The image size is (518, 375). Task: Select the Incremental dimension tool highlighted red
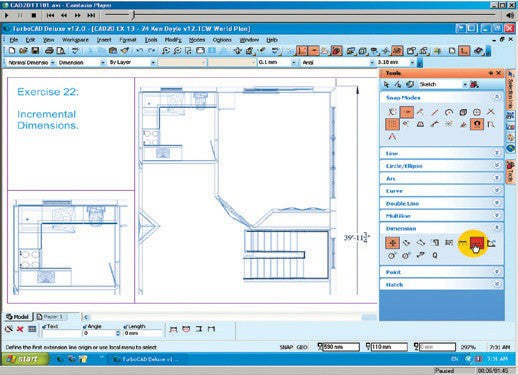coord(477,244)
